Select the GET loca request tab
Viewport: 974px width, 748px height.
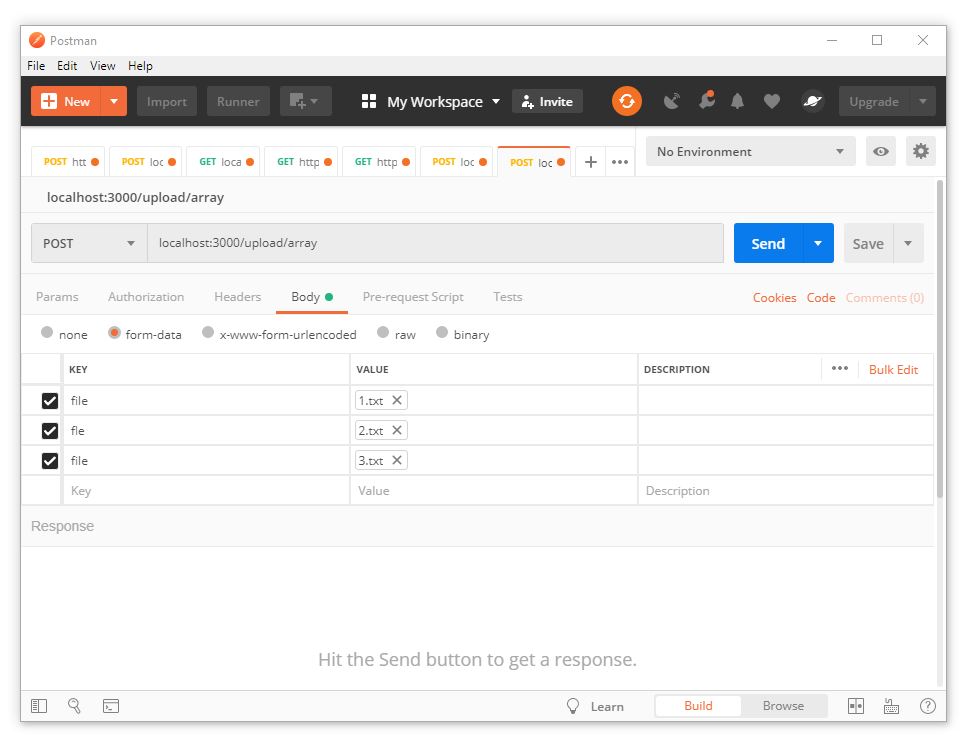click(x=225, y=162)
